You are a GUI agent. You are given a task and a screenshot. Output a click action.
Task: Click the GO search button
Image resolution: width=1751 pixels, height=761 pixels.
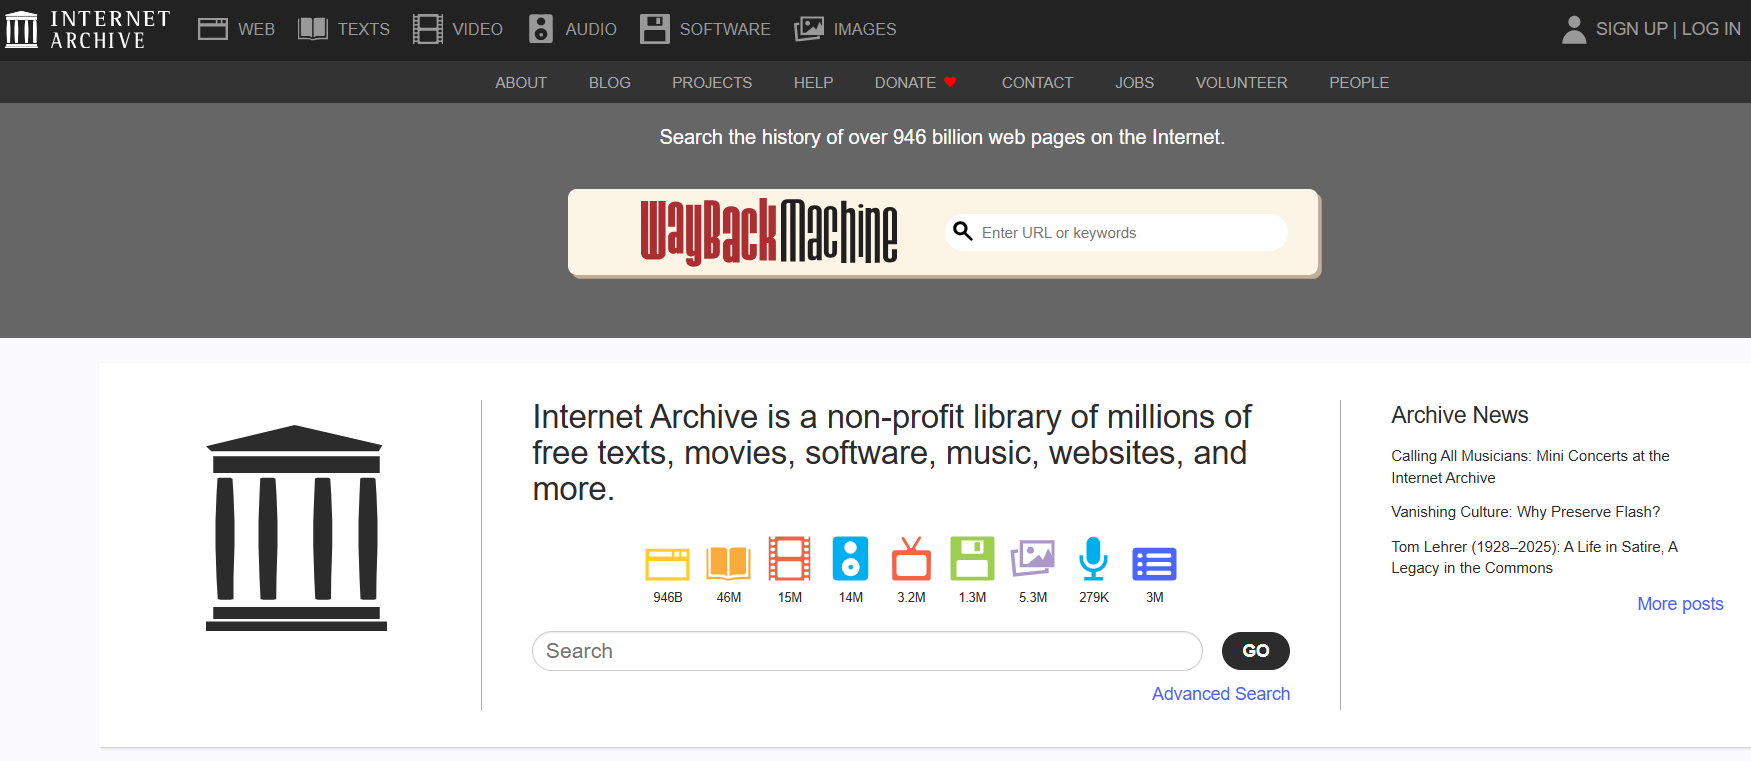tap(1256, 651)
